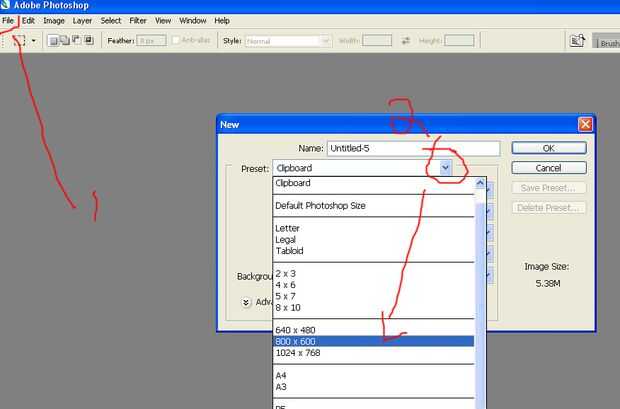The height and width of the screenshot is (409, 620).
Task: Expand the Advanced options chevron
Action: [x=246, y=303]
